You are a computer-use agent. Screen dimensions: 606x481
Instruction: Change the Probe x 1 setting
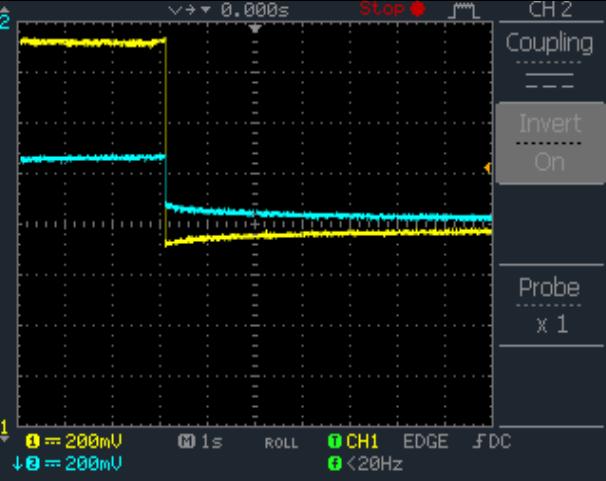(550, 305)
